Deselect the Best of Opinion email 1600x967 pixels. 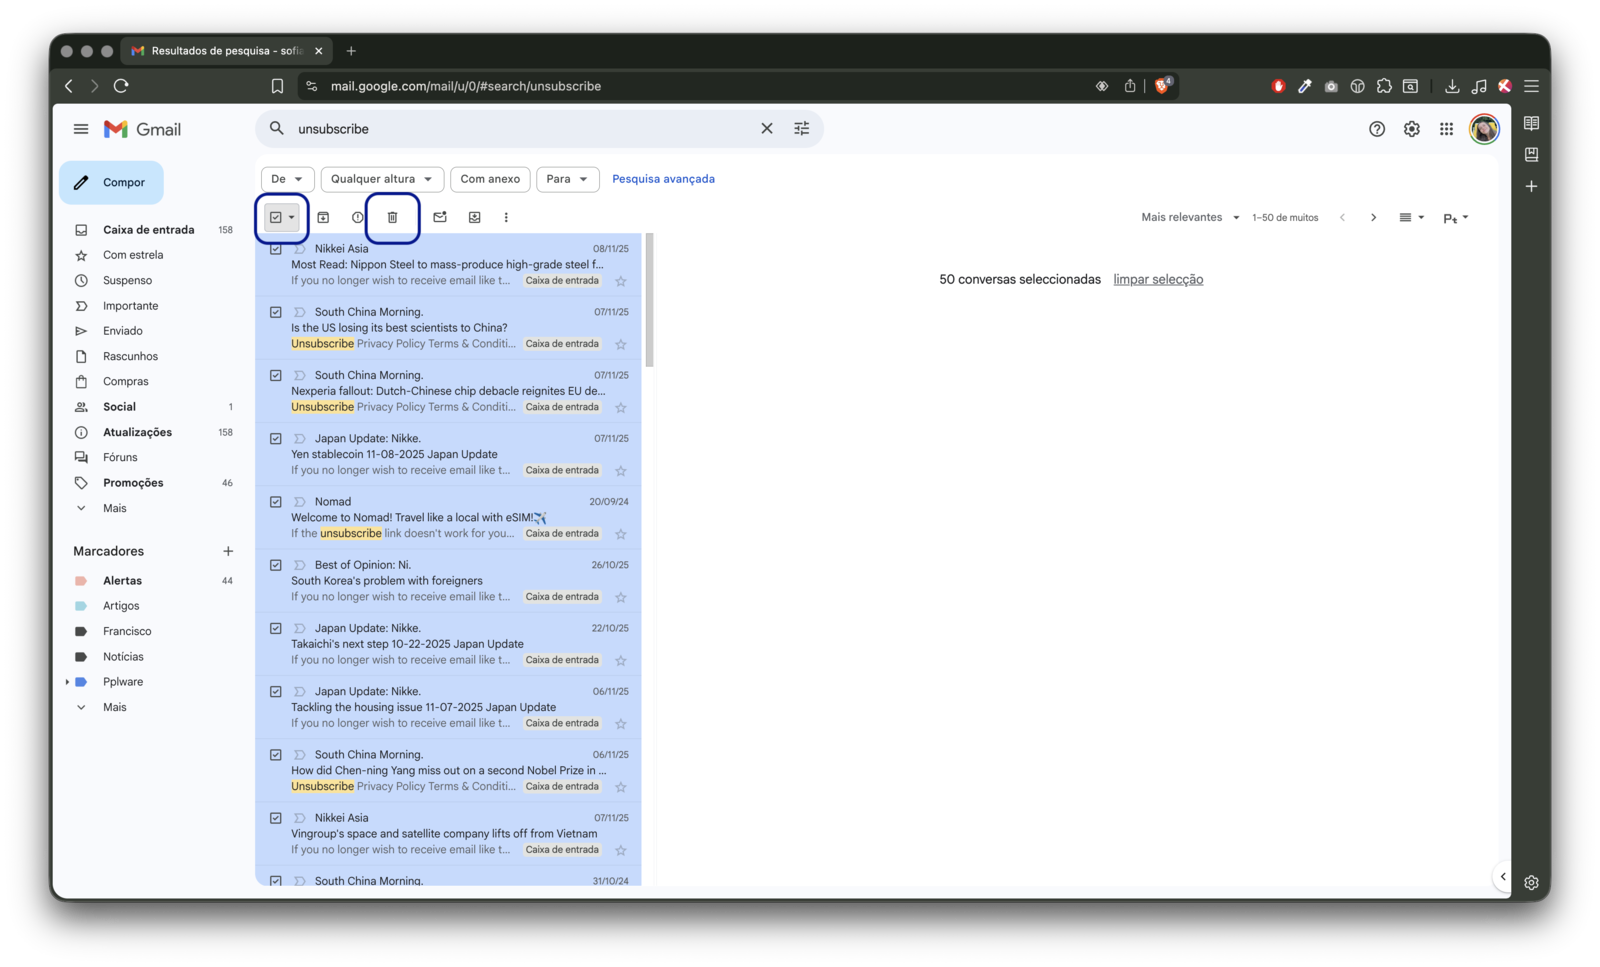276,565
